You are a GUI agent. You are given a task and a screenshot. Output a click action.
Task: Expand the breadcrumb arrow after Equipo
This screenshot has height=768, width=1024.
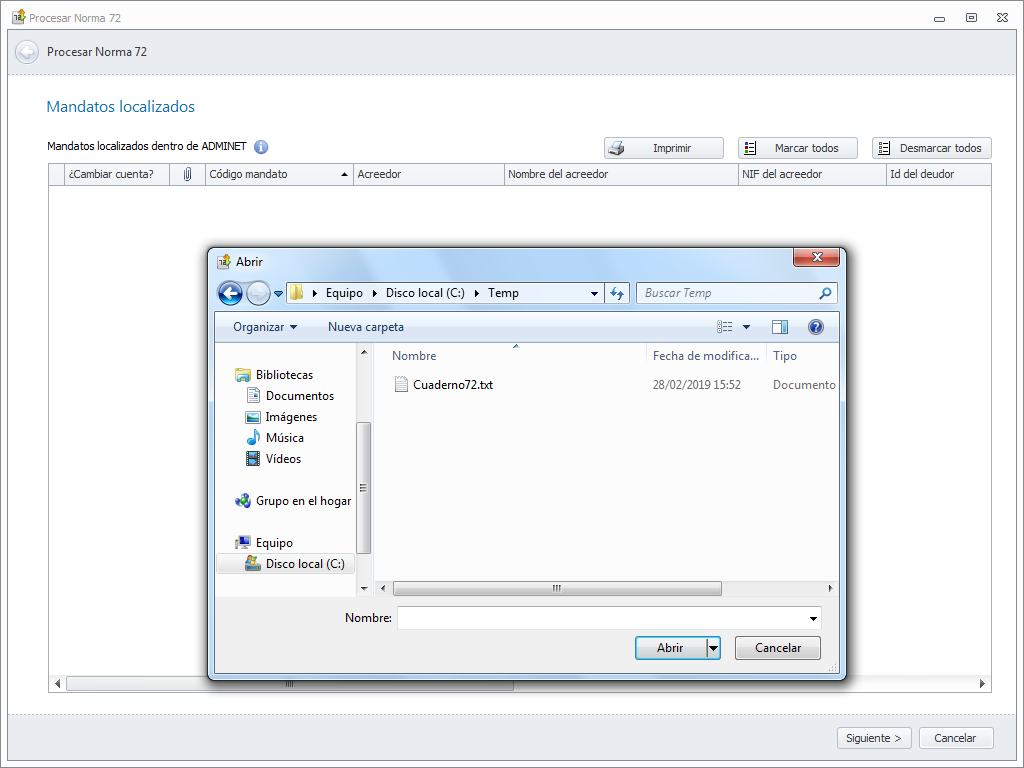pos(375,293)
